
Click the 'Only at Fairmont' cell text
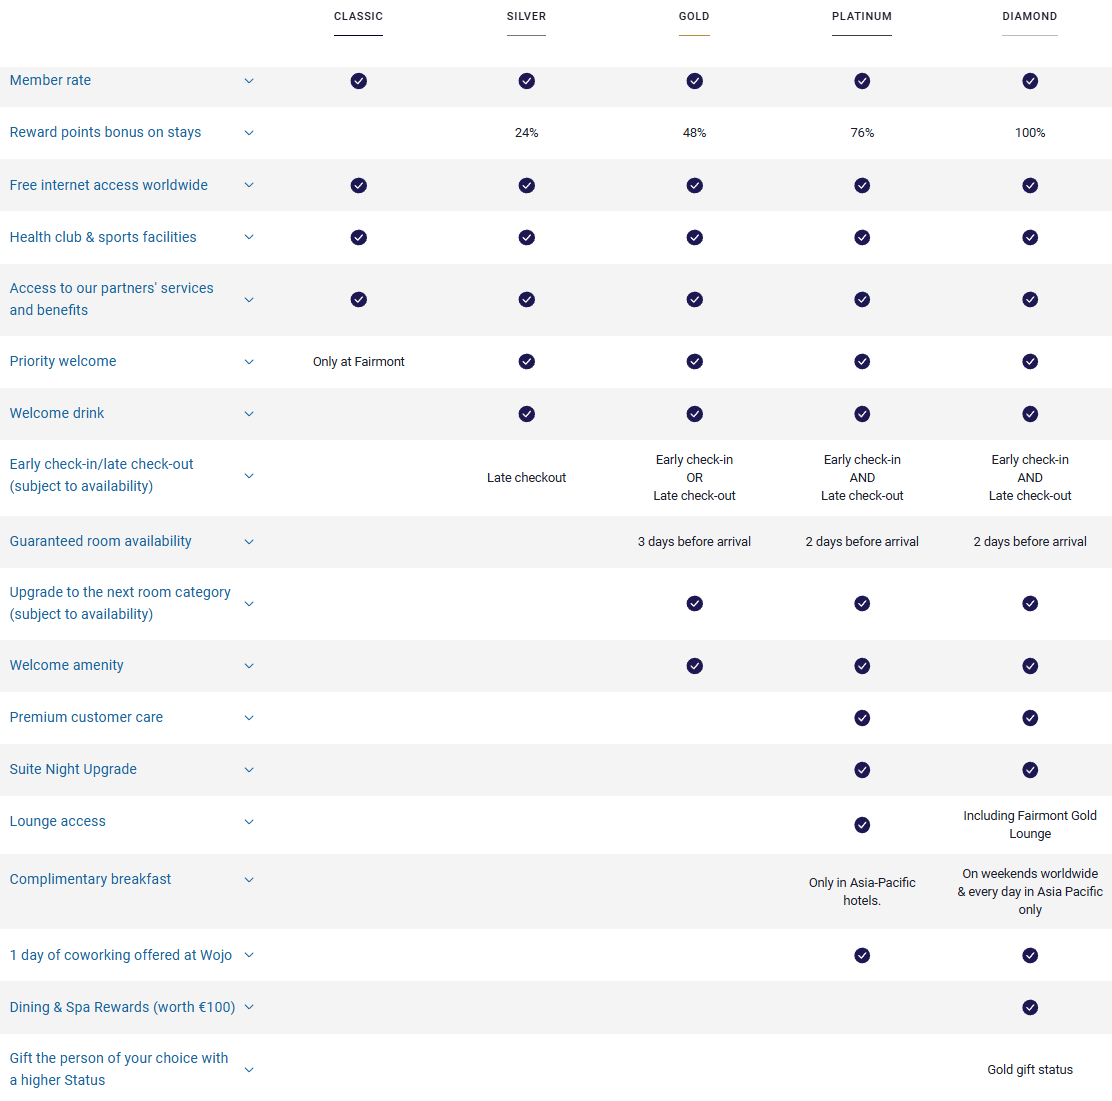[358, 362]
